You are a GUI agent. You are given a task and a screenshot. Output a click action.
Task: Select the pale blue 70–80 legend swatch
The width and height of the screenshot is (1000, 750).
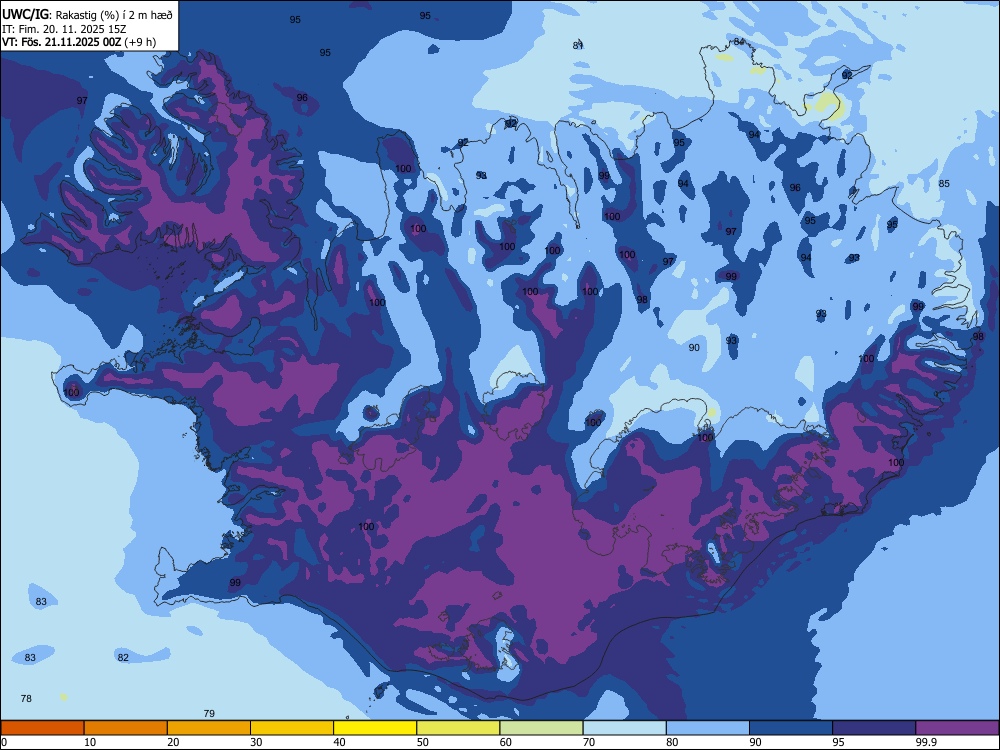pyautogui.click(x=625, y=728)
